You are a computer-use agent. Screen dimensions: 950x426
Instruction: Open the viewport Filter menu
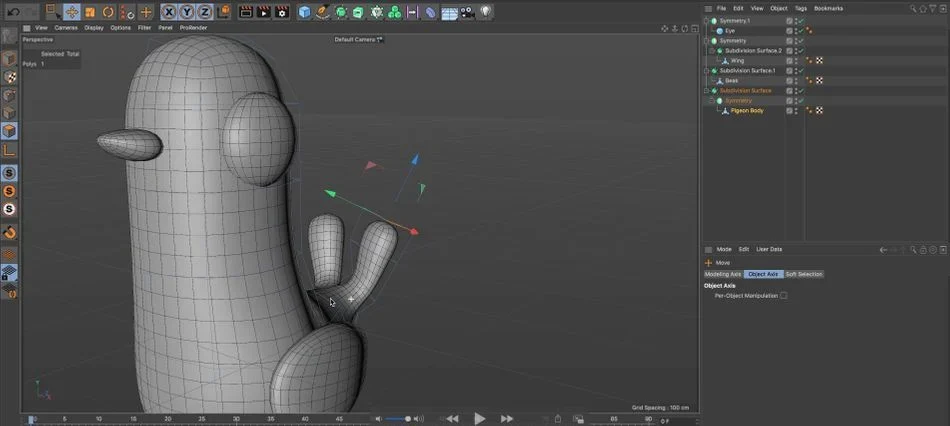(144, 28)
